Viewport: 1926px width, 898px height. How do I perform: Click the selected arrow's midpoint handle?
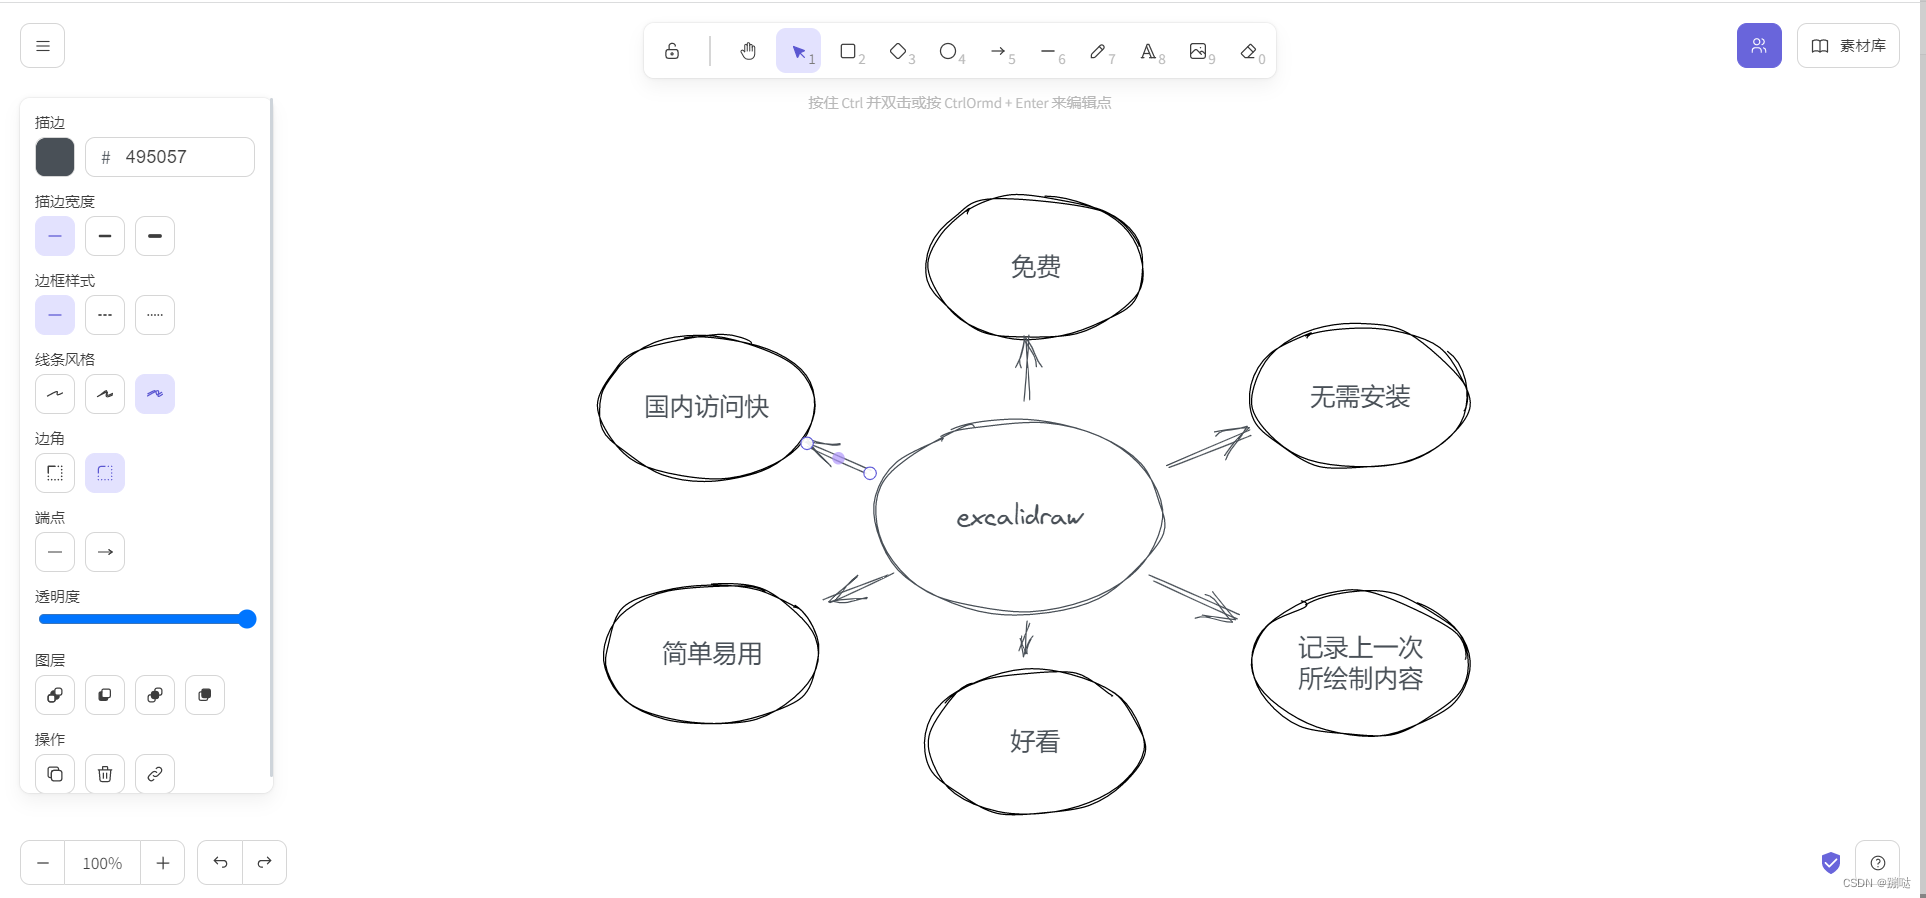(x=839, y=458)
